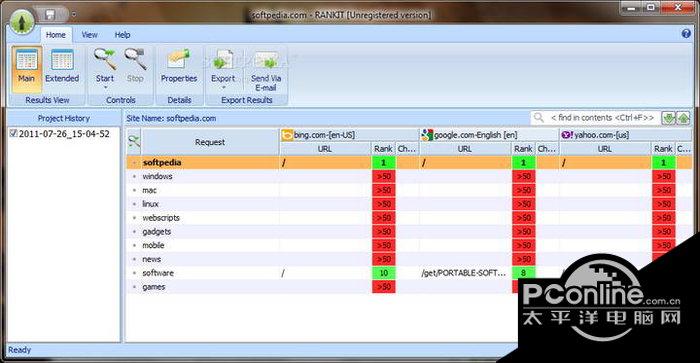Viewport: 700px width, 363px height.
Task: Switch to Extended results view
Action: click(62, 67)
